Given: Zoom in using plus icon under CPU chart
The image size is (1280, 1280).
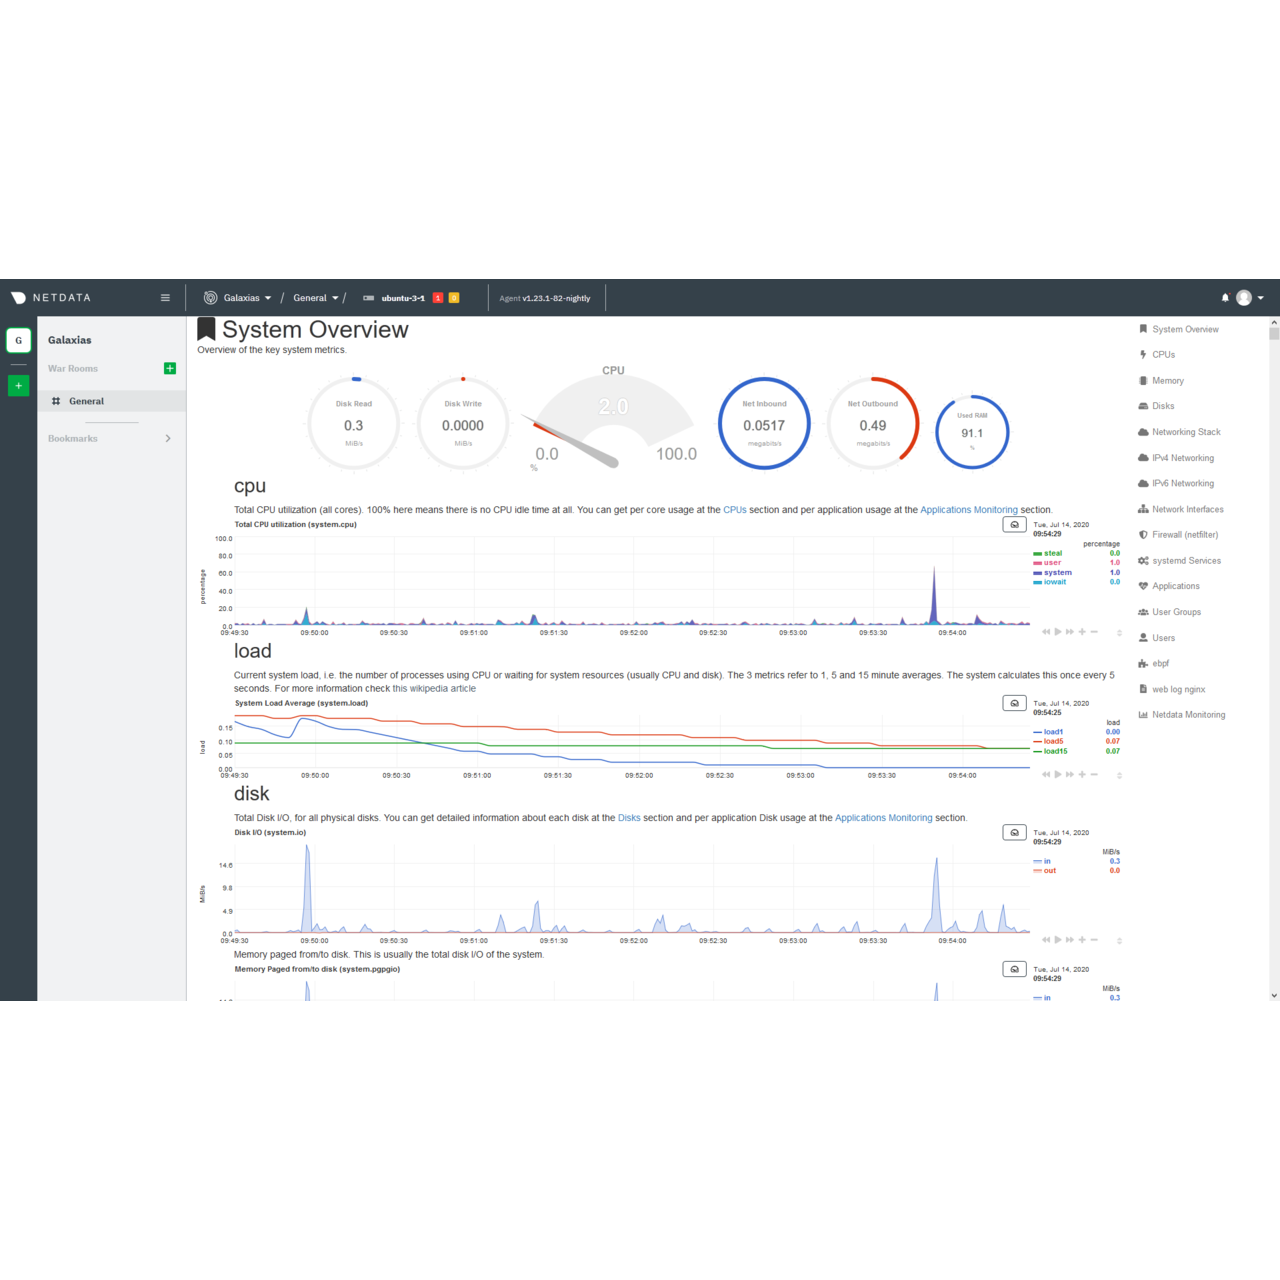Looking at the screenshot, I should (1082, 632).
